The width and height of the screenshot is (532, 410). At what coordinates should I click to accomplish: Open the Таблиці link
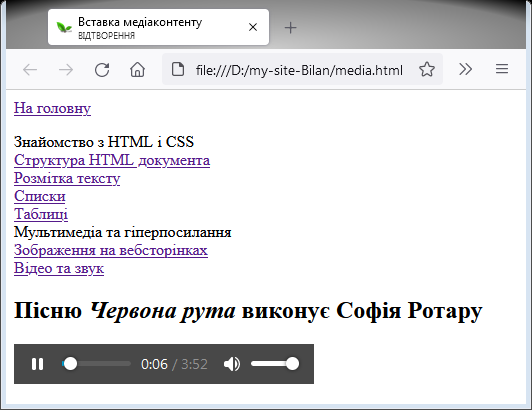click(x=41, y=214)
